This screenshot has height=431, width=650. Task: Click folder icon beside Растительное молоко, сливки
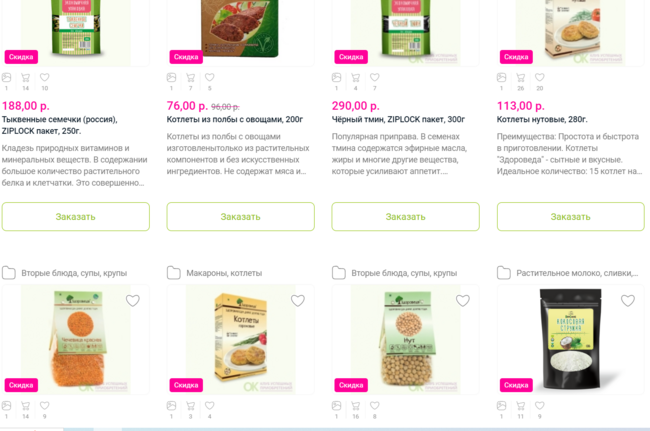[504, 273]
